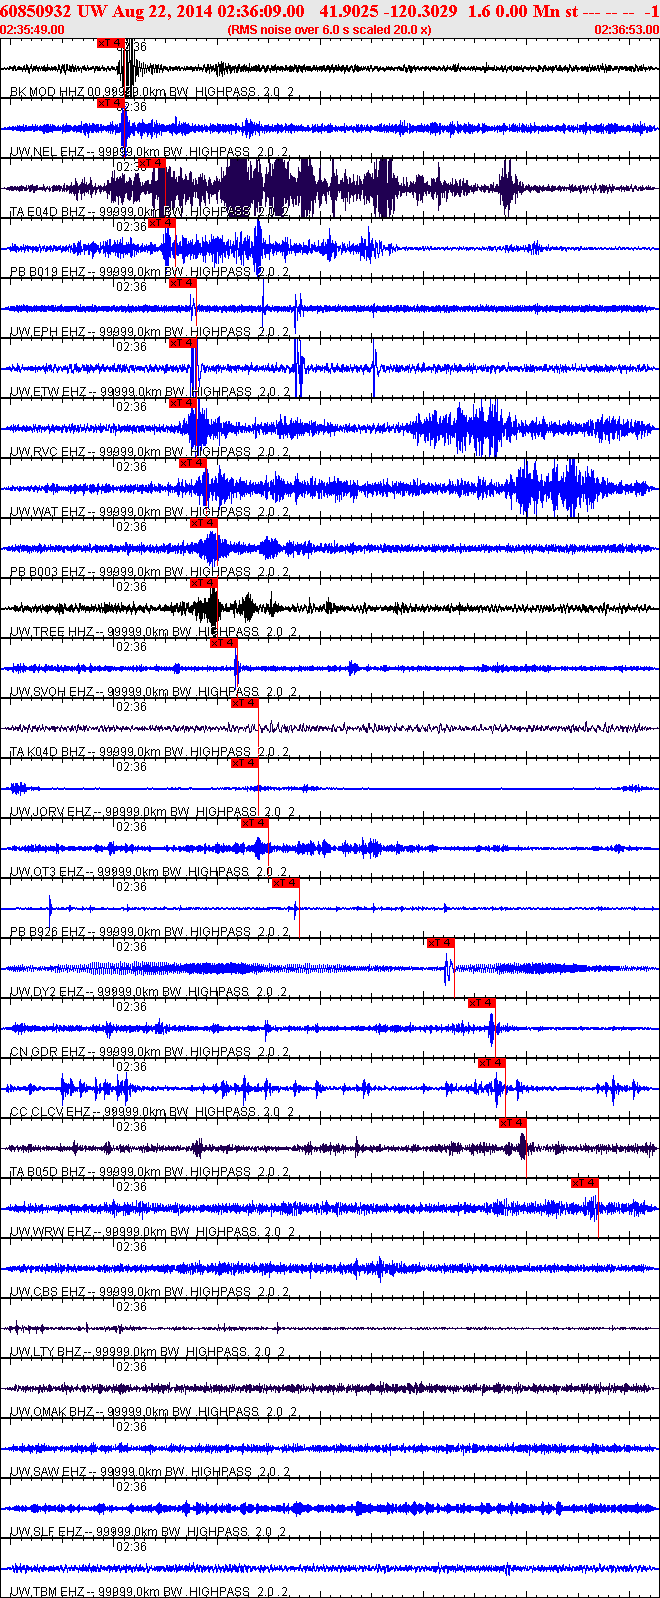Select the UW.WAT EHZ station label
The height and width of the screenshot is (1598, 660).
click(150, 512)
